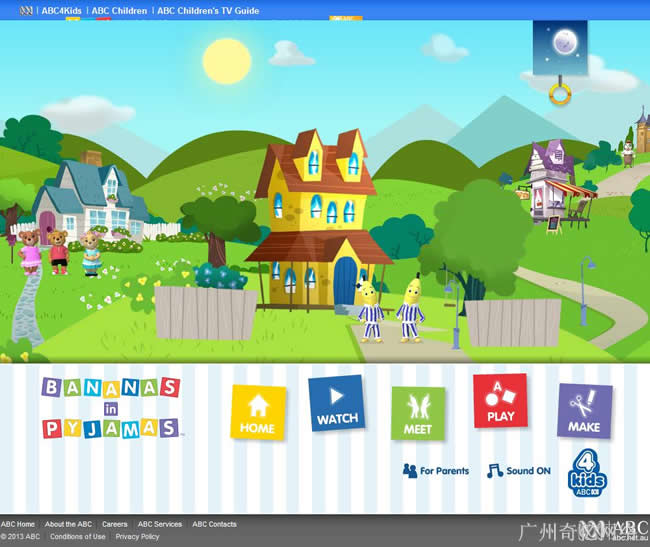Open ABC Children's TV Guide
650x547 pixels.
pos(208,11)
